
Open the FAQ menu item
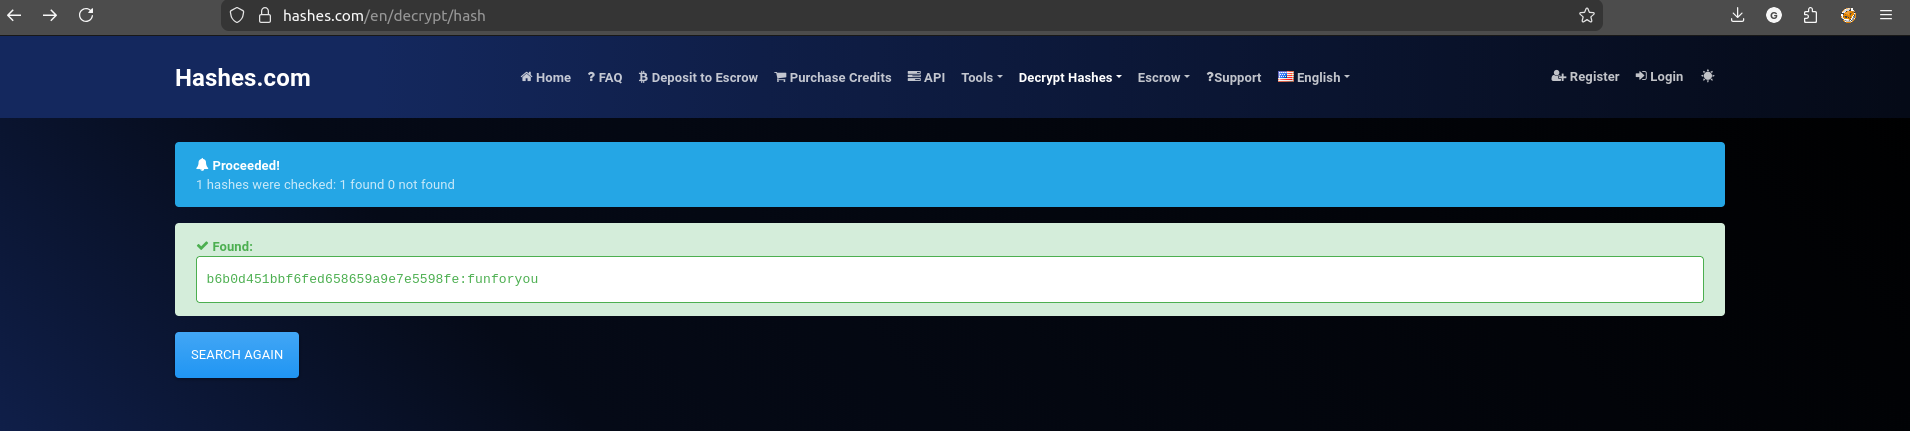[x=605, y=77]
